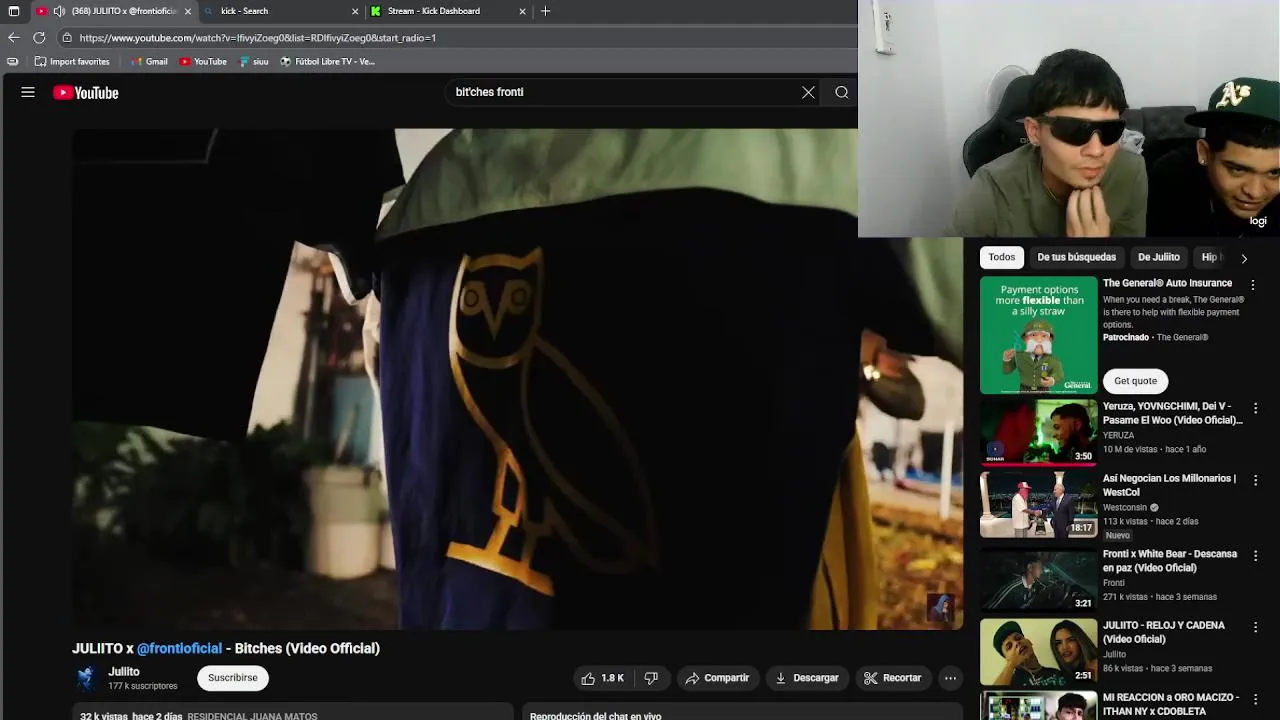Open options for Descansa en paz video
Image resolution: width=1280 pixels, height=720 pixels.
pos(1256,555)
